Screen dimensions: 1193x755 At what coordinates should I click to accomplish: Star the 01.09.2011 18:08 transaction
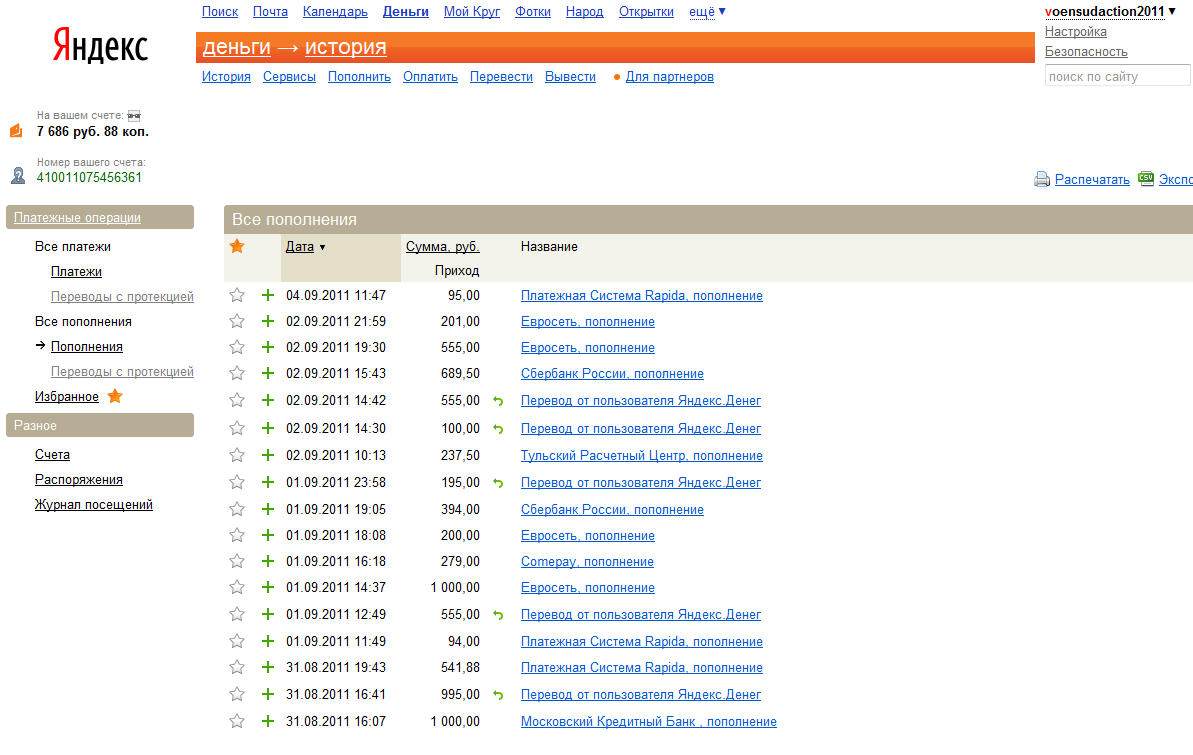tap(237, 535)
